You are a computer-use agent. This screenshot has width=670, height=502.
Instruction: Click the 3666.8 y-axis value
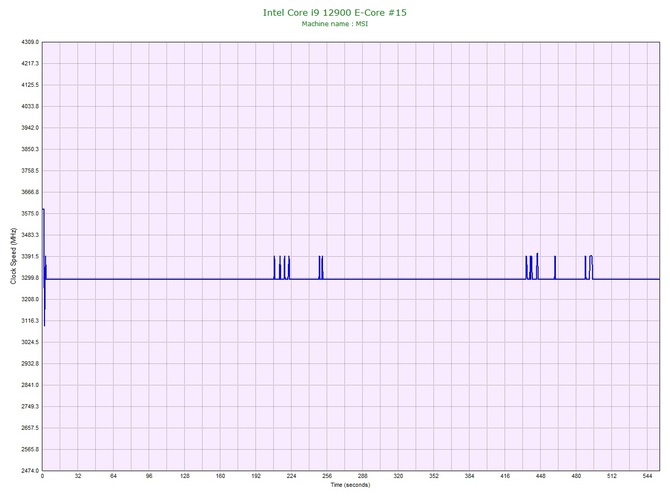click(x=30, y=192)
